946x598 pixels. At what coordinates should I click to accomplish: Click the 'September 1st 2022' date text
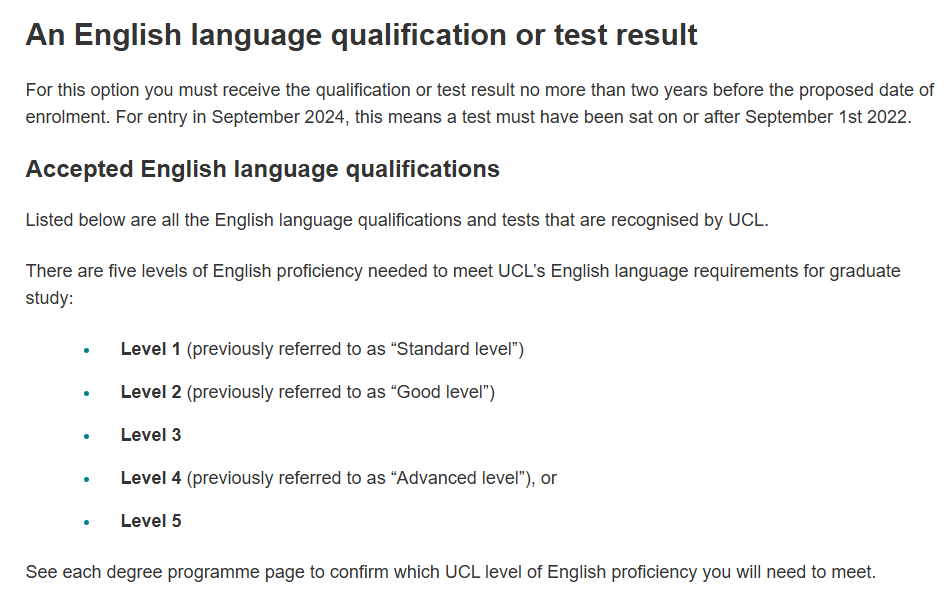point(827,116)
